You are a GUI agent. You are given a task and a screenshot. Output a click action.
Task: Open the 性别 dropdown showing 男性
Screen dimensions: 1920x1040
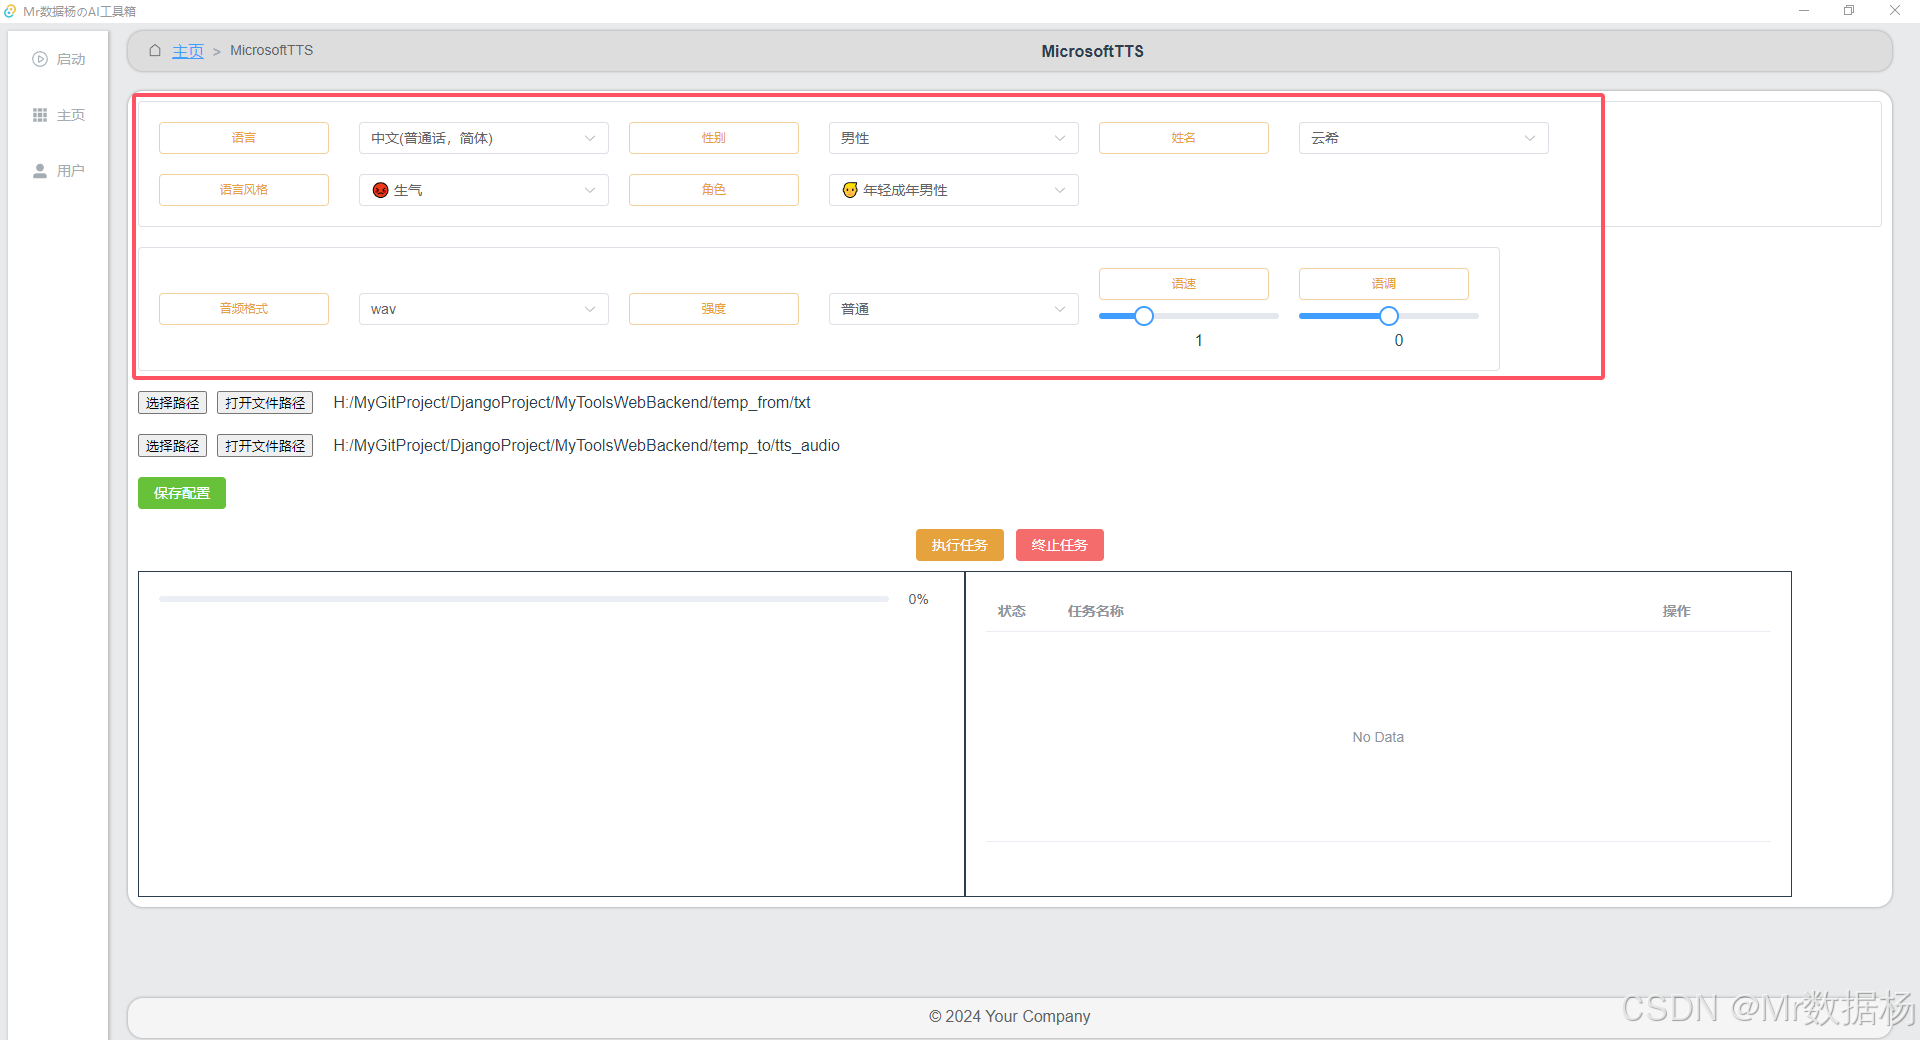(x=954, y=138)
